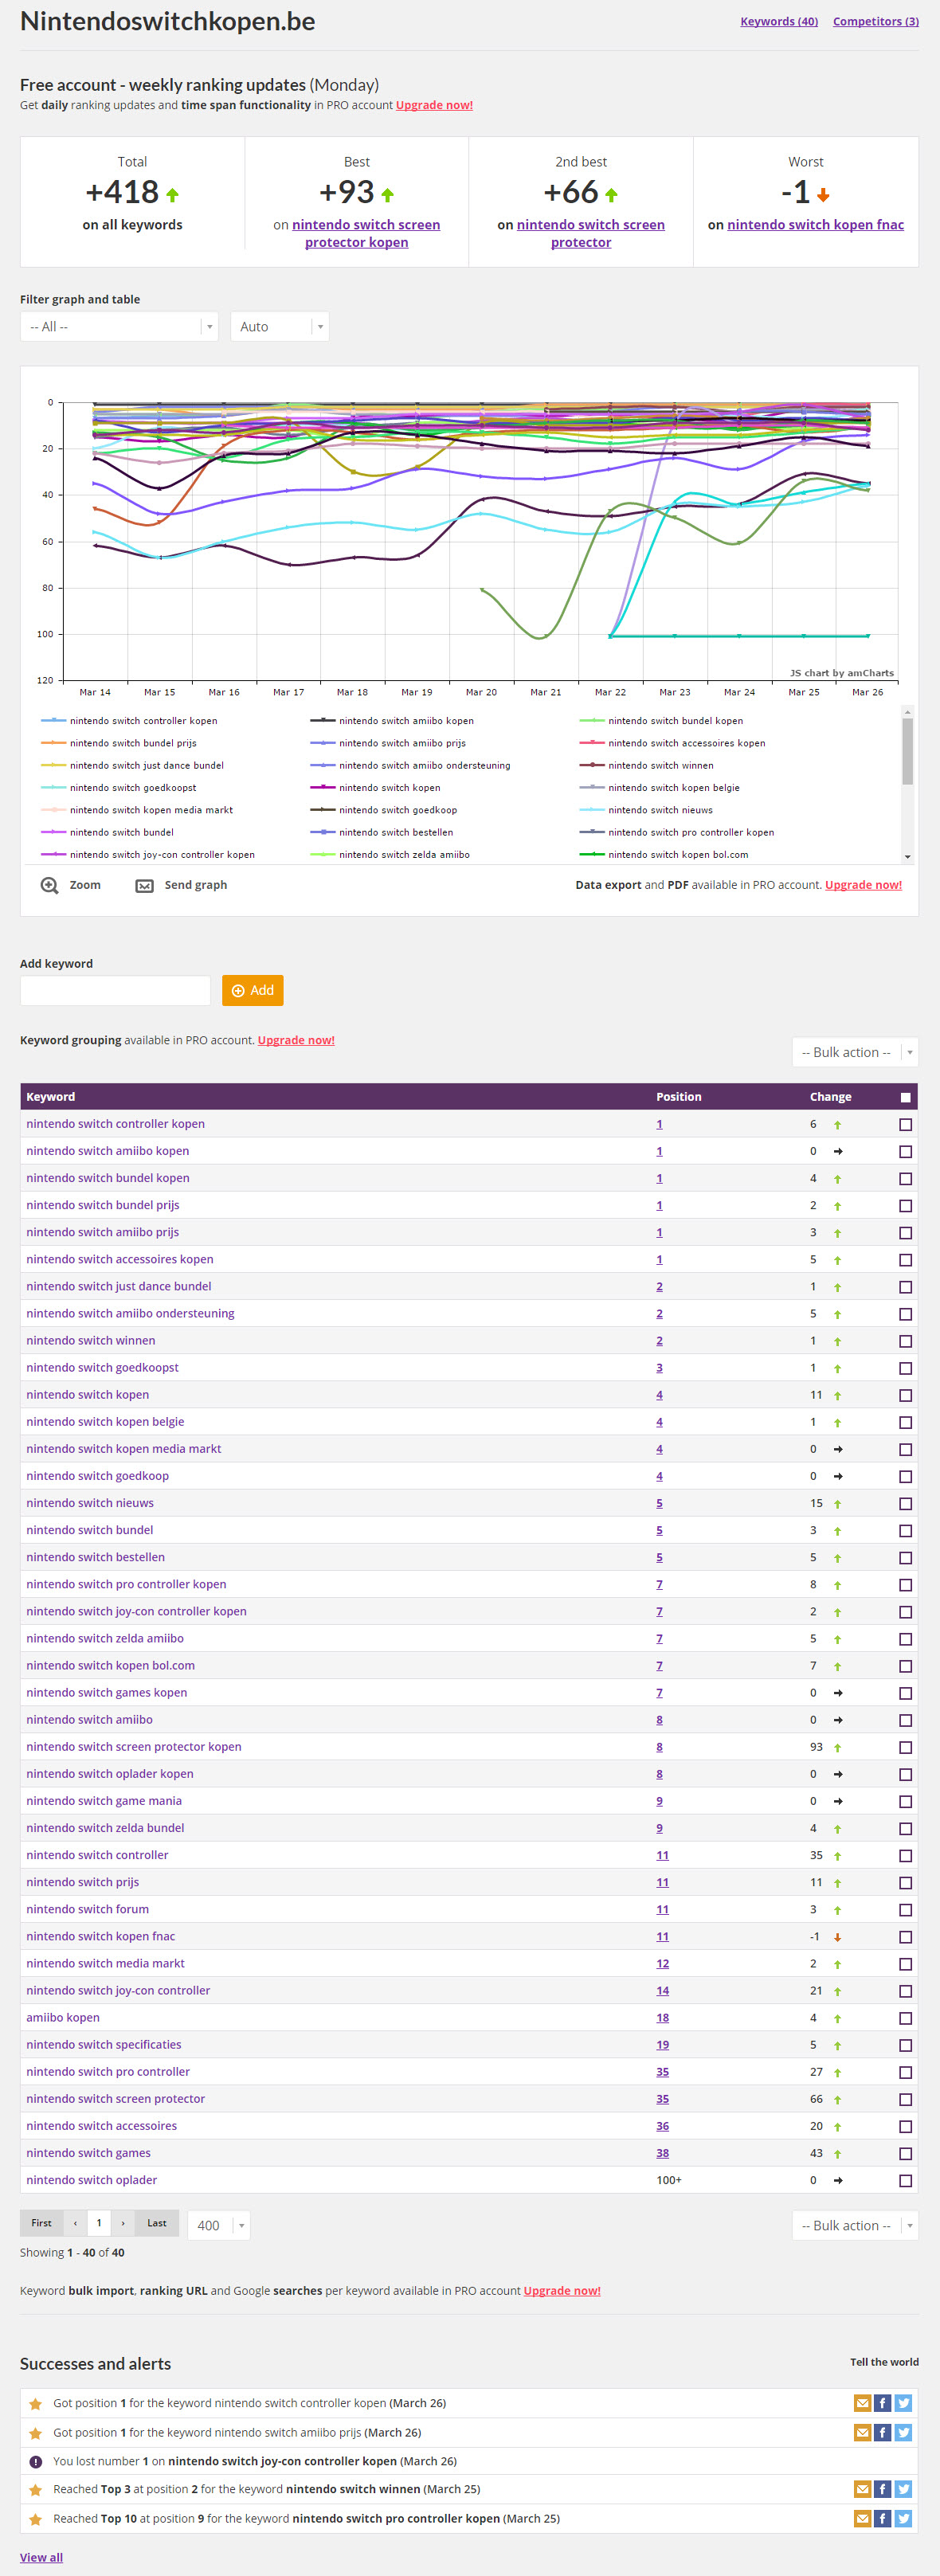Click the Send graph envelope icon
940x2576 pixels.
click(145, 886)
